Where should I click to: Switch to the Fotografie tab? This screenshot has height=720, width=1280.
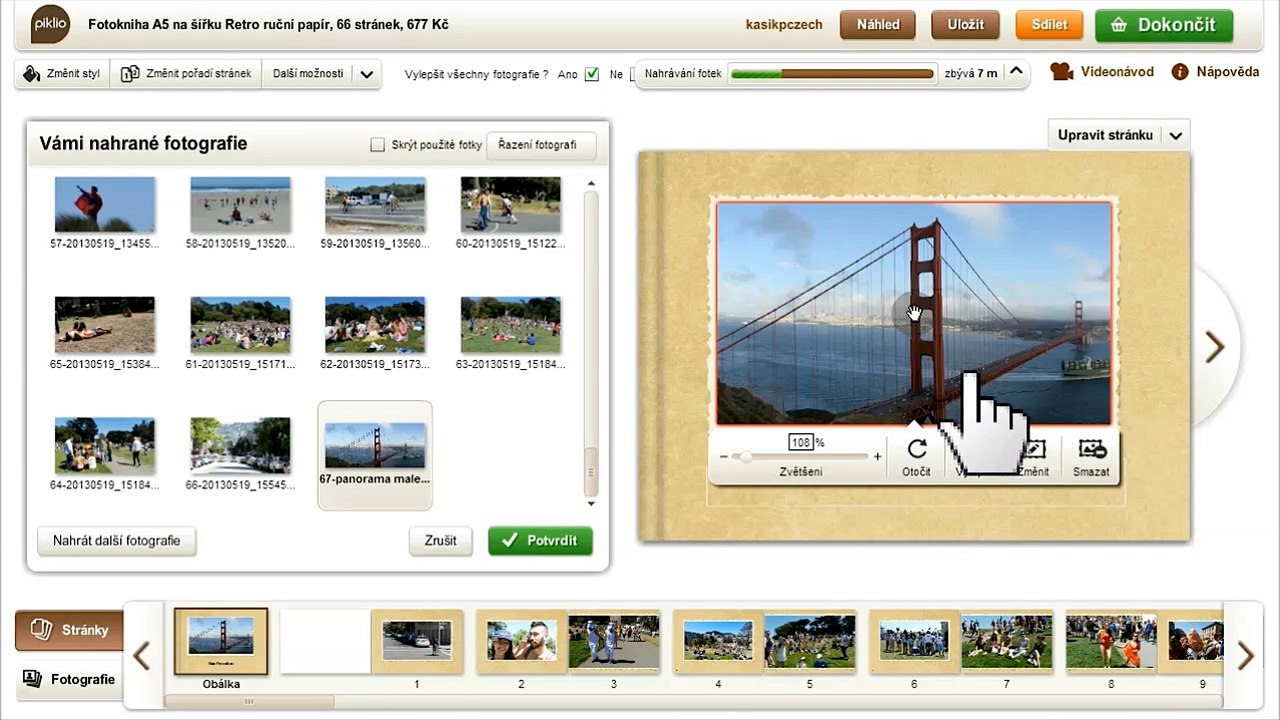[69, 679]
